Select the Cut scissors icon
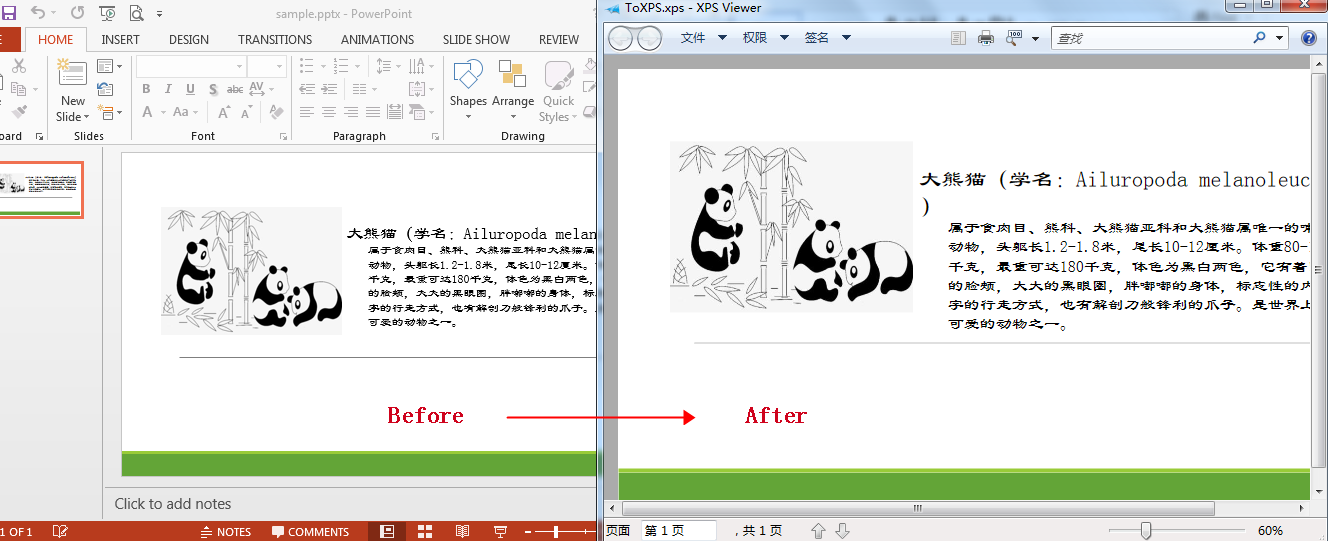1328x541 pixels. tap(19, 66)
